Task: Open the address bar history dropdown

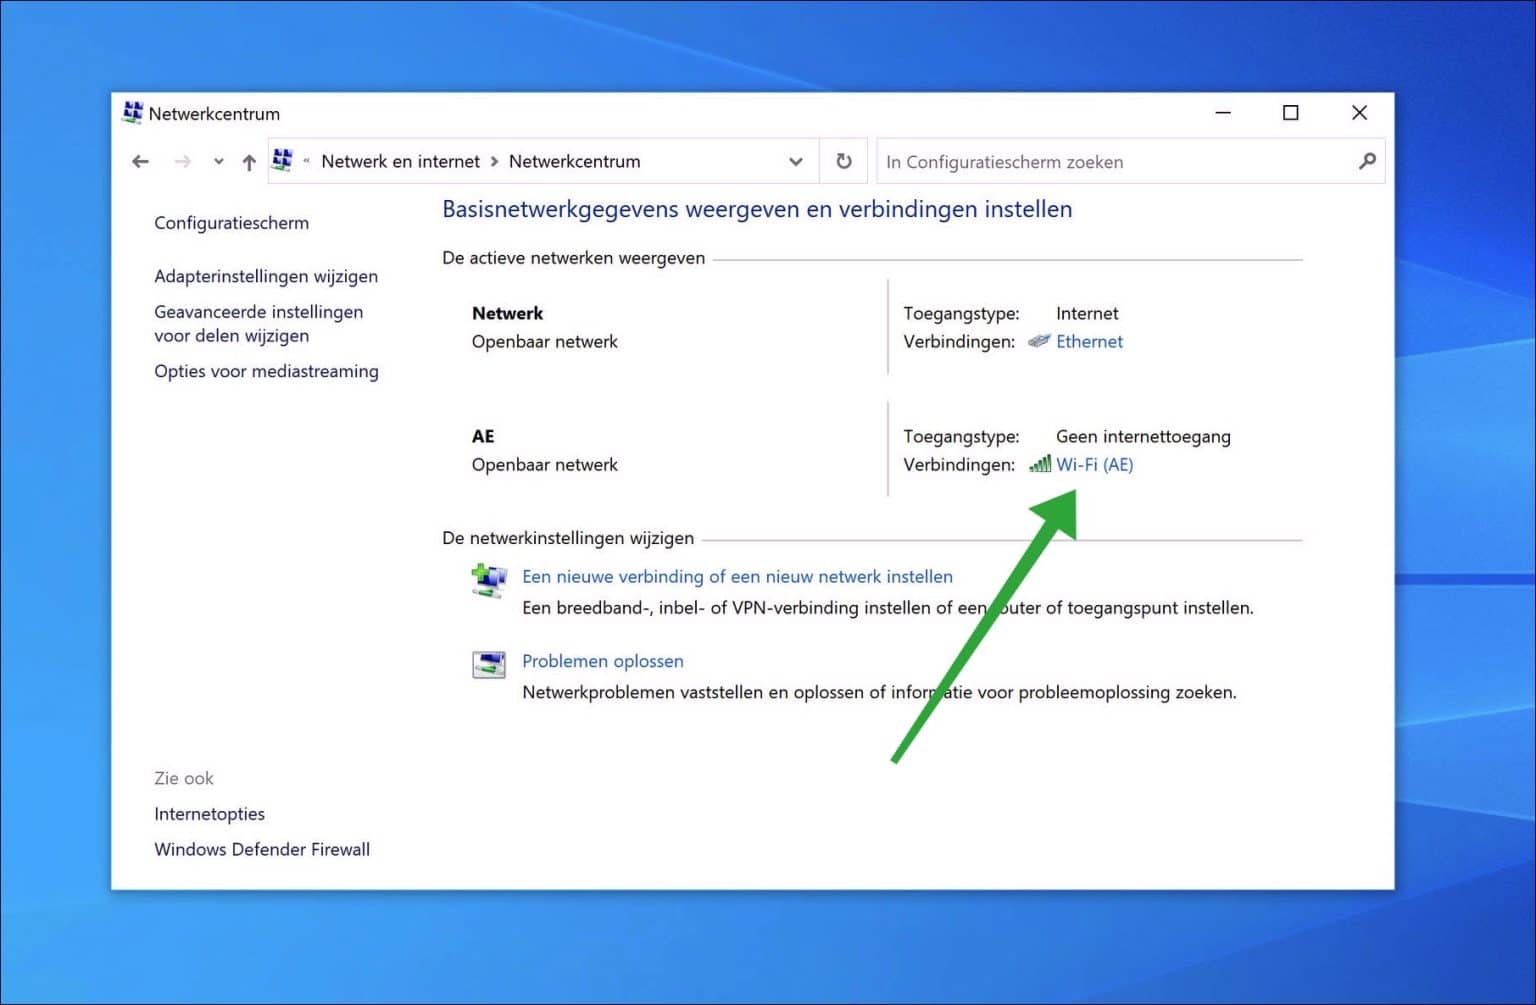Action: (x=796, y=162)
